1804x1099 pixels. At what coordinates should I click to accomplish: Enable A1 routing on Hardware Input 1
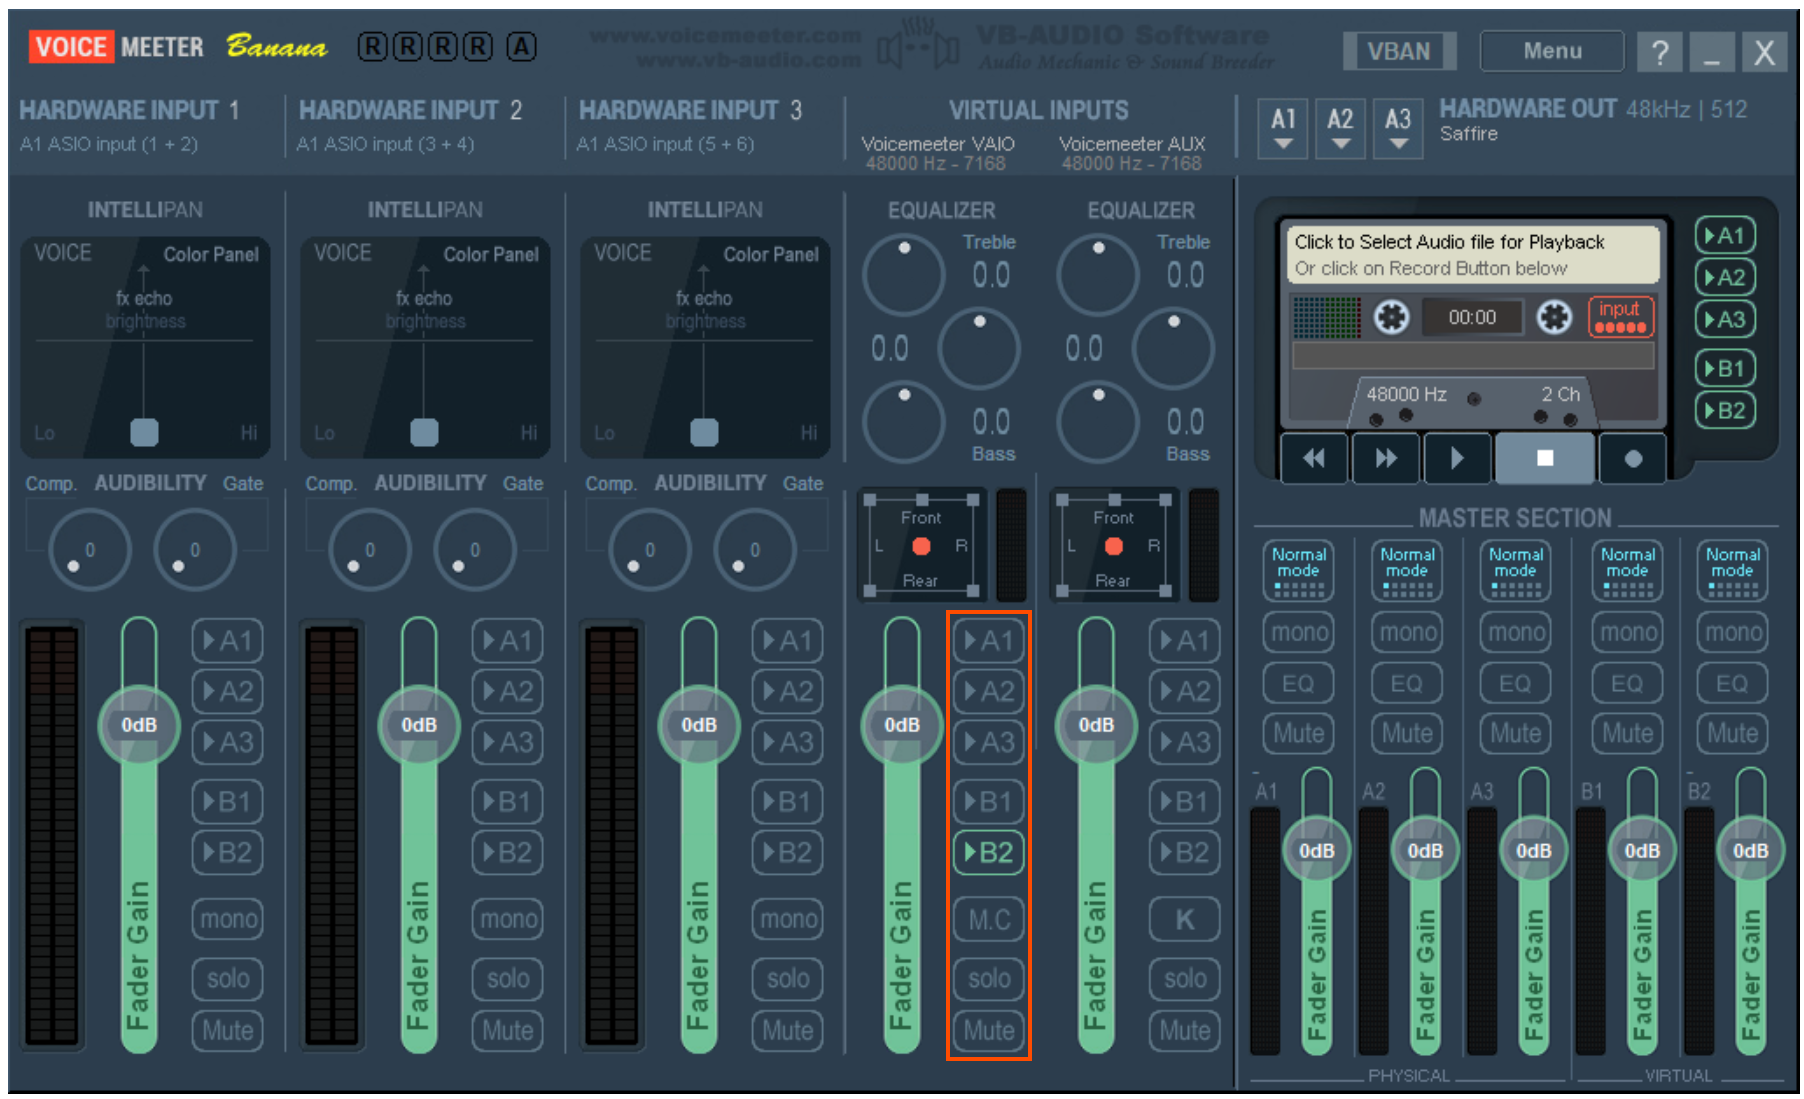(x=228, y=641)
